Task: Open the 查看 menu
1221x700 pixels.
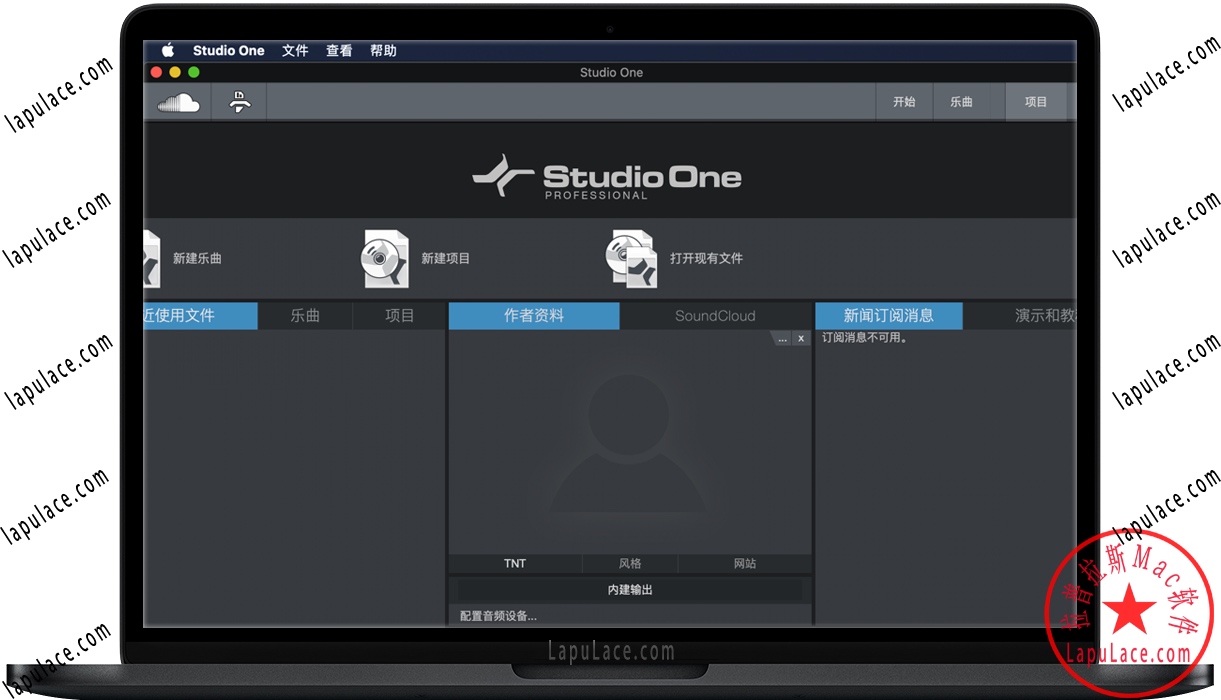Action: 339,51
